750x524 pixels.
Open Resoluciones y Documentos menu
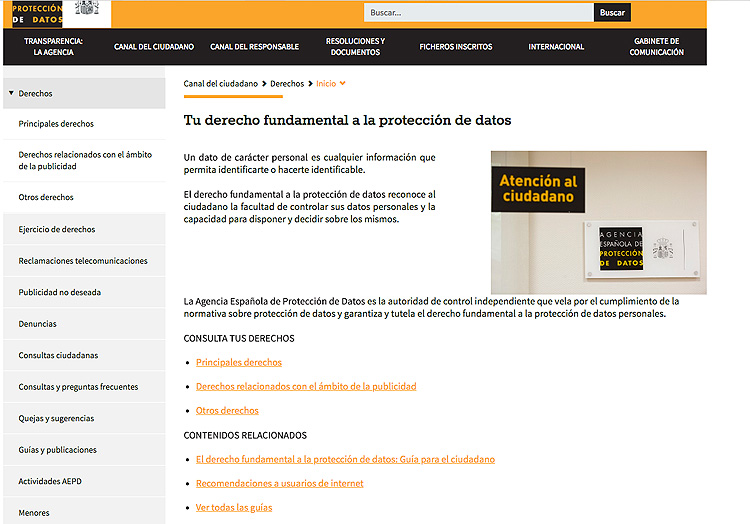355,46
